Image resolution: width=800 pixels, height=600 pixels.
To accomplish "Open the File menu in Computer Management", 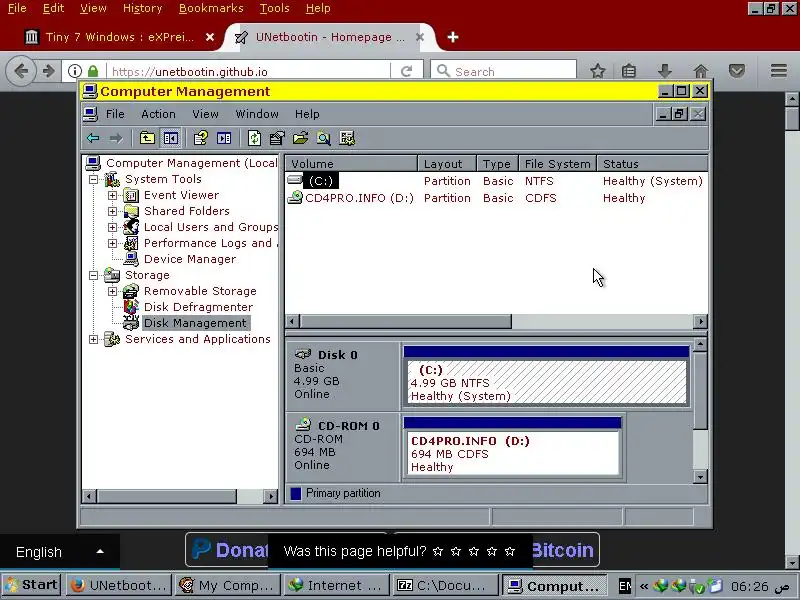I will tap(115, 114).
